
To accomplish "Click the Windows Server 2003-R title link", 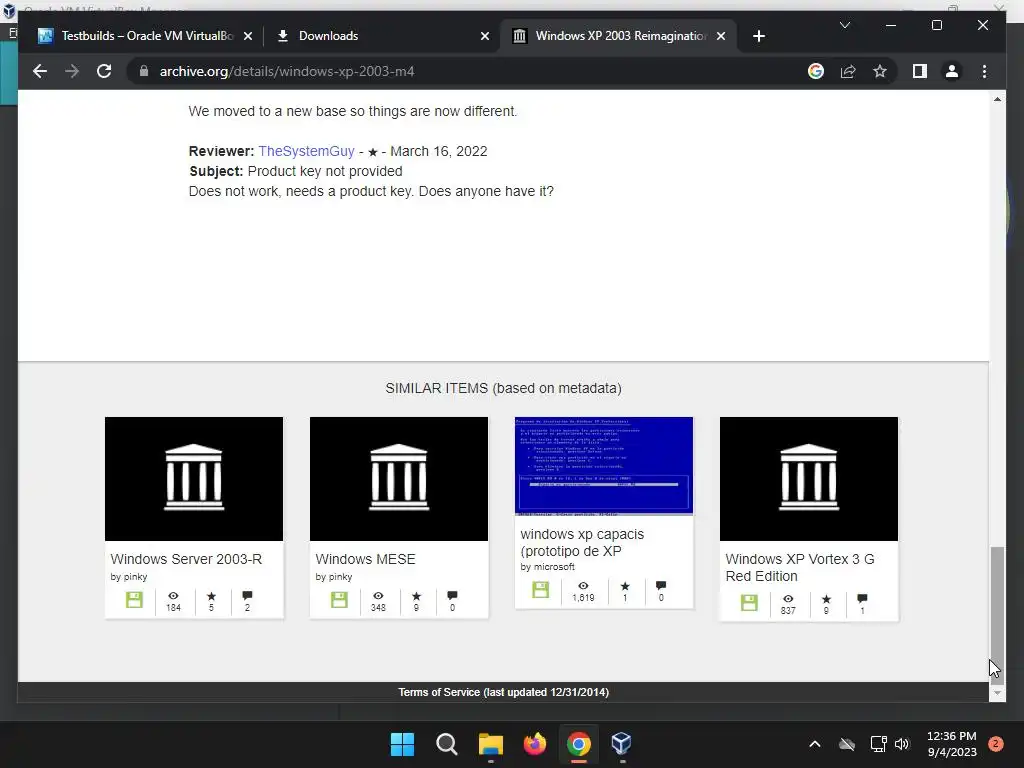I will pyautogui.click(x=186, y=559).
